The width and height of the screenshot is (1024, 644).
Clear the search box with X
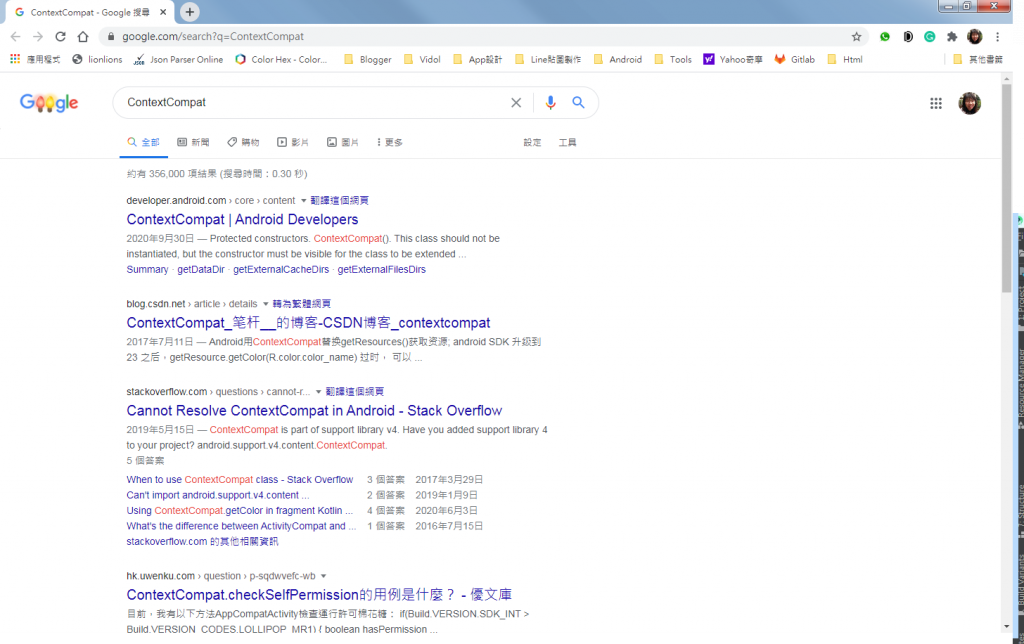(x=516, y=103)
